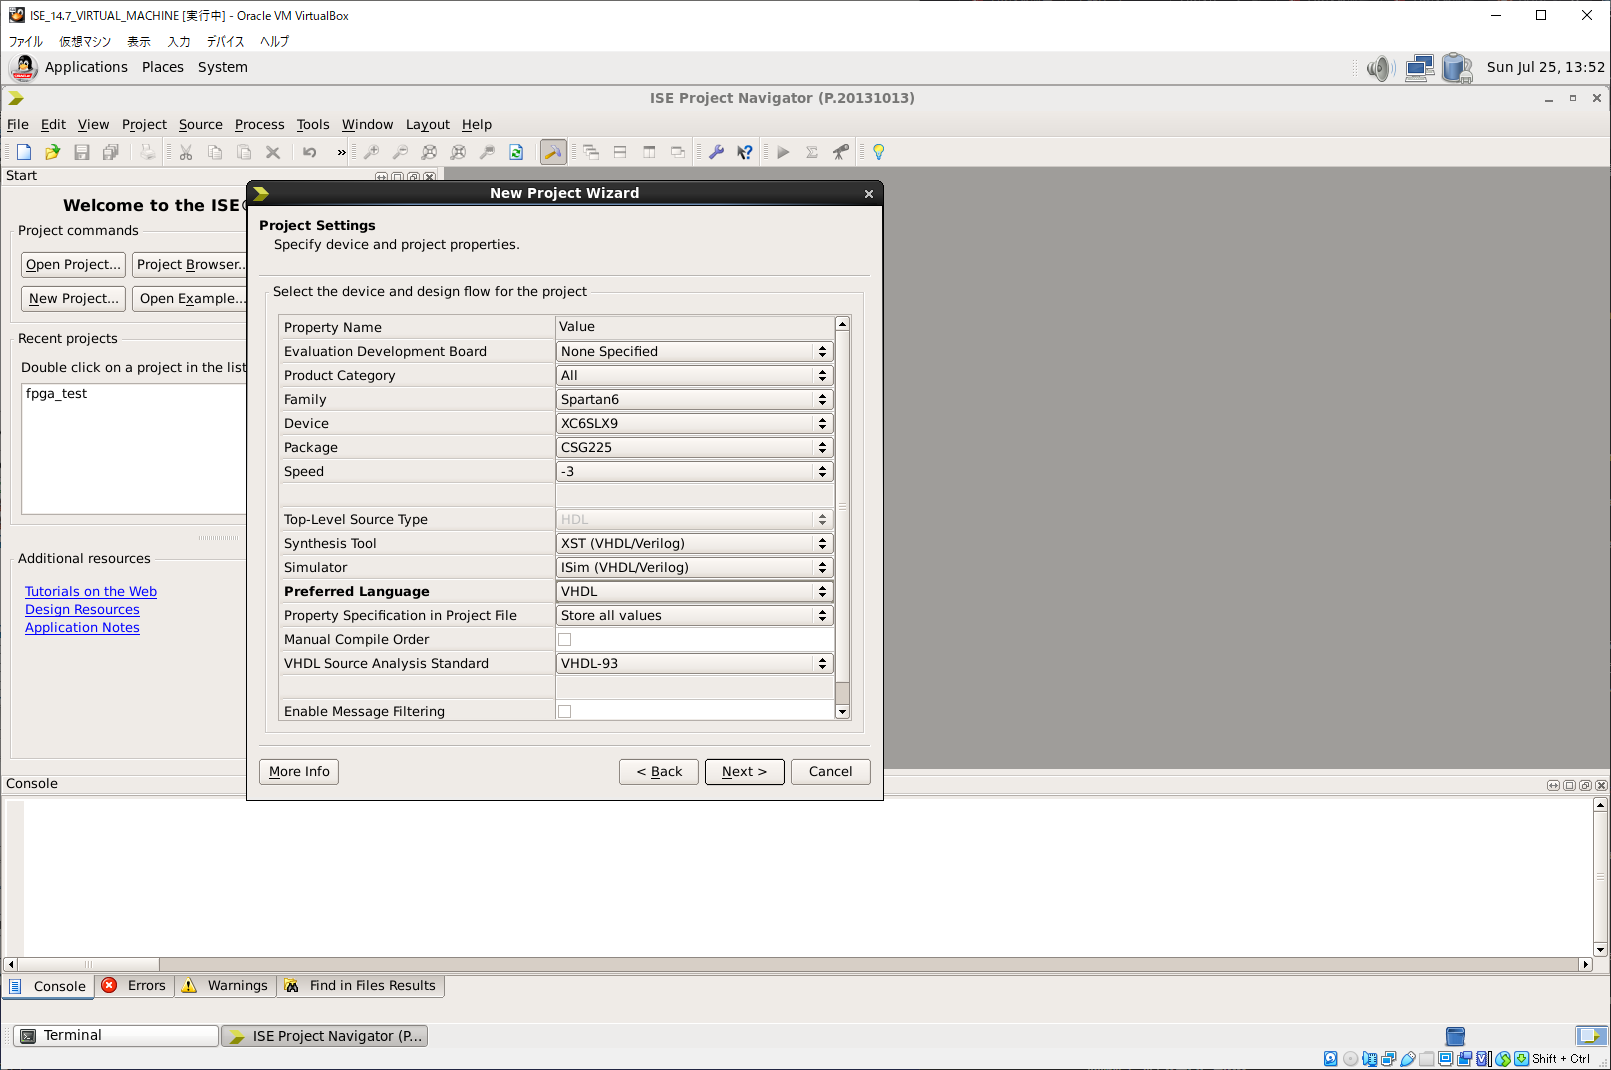This screenshot has height=1070, width=1611.
Task: Open the Application Notes link
Action: tap(82, 628)
